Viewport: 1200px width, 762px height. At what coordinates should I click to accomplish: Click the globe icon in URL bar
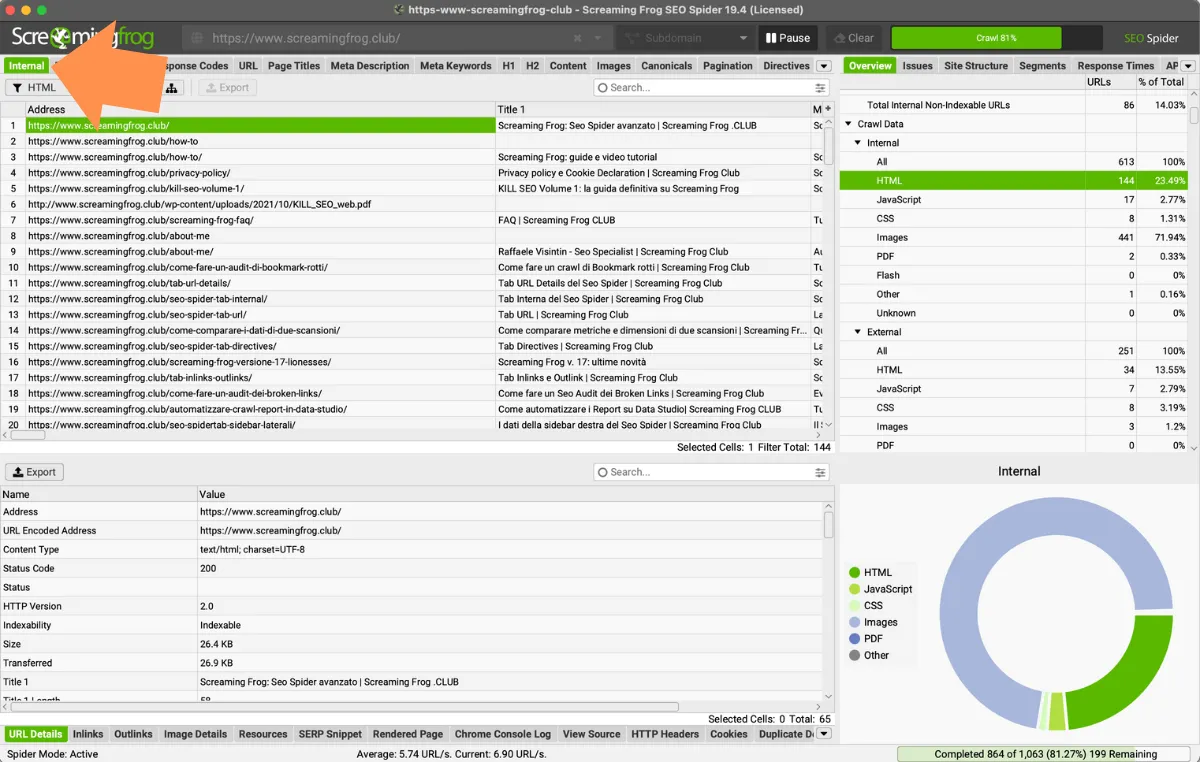pos(197,38)
